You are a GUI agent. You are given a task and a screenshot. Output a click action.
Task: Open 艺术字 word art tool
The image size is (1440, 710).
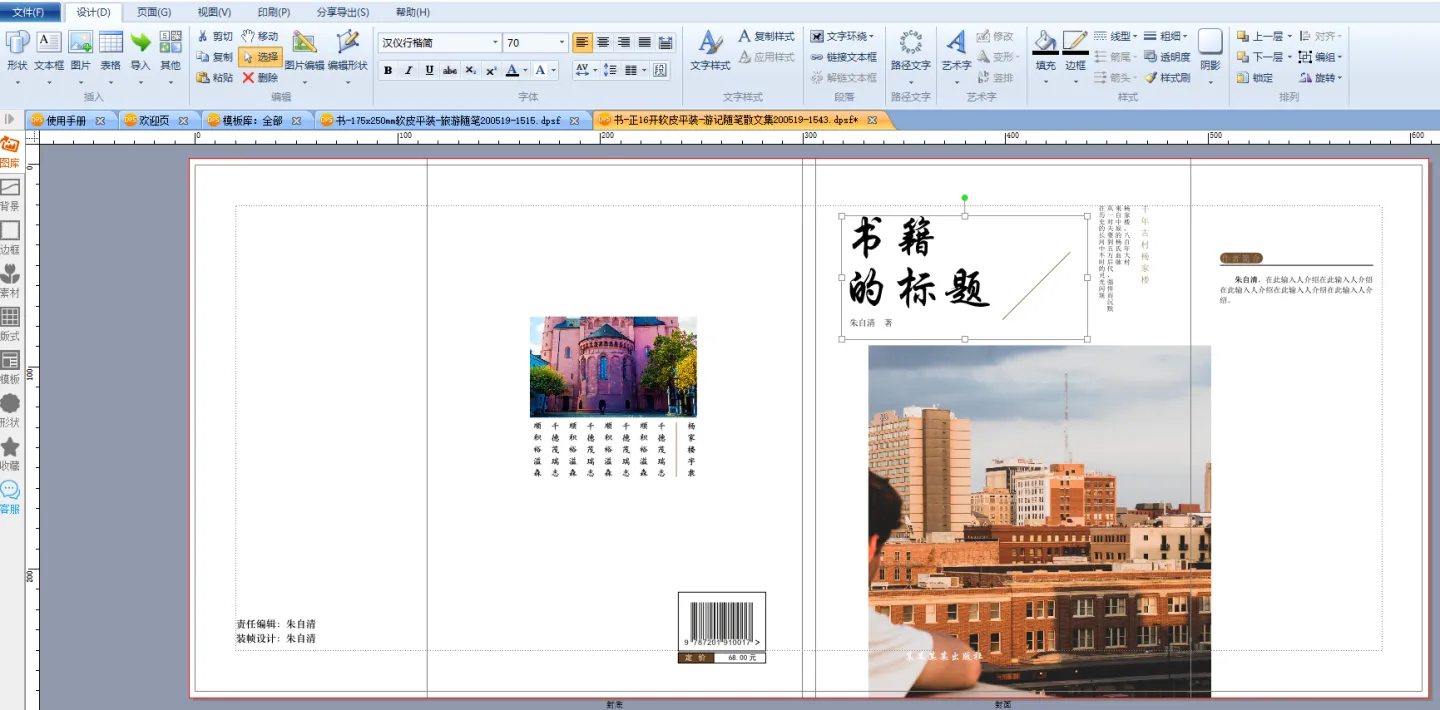[956, 51]
